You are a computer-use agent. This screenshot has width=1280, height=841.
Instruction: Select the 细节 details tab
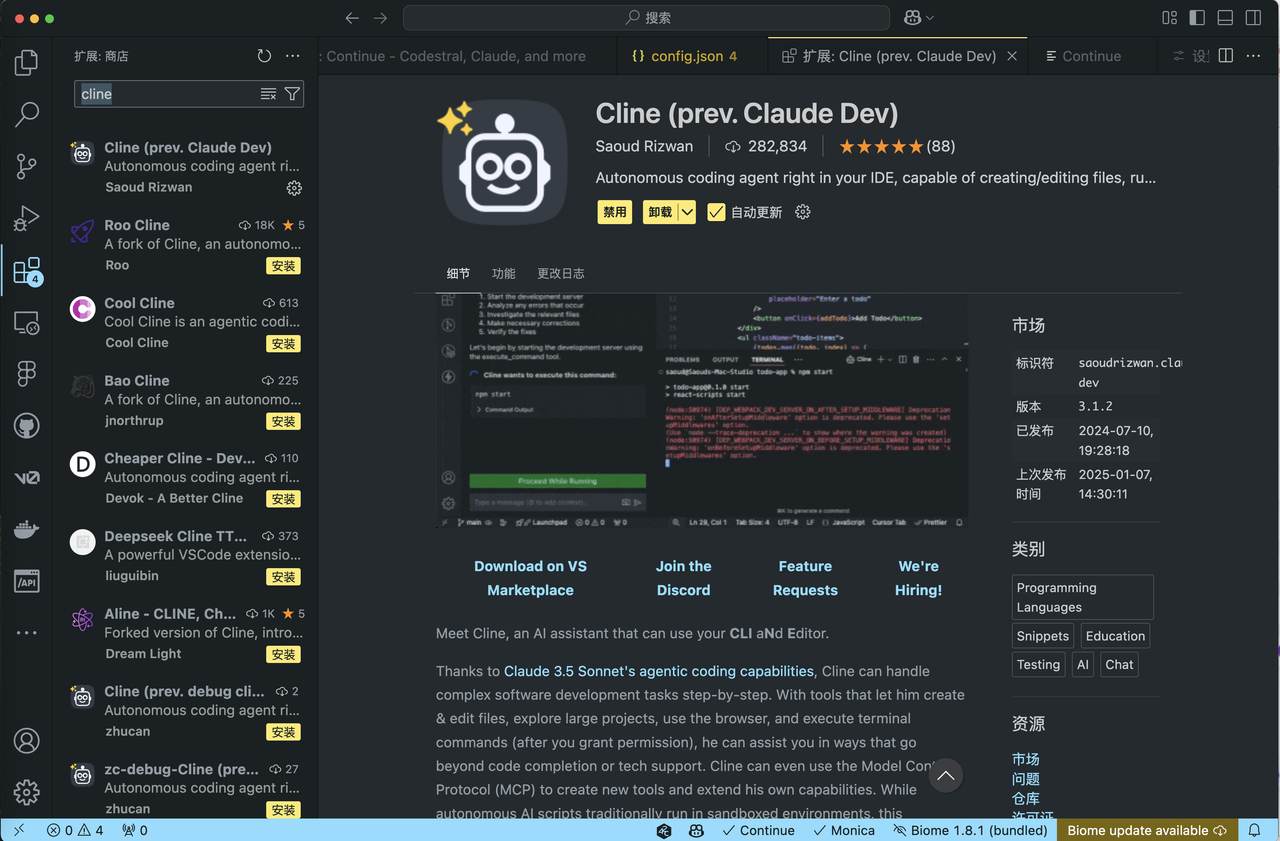click(458, 273)
